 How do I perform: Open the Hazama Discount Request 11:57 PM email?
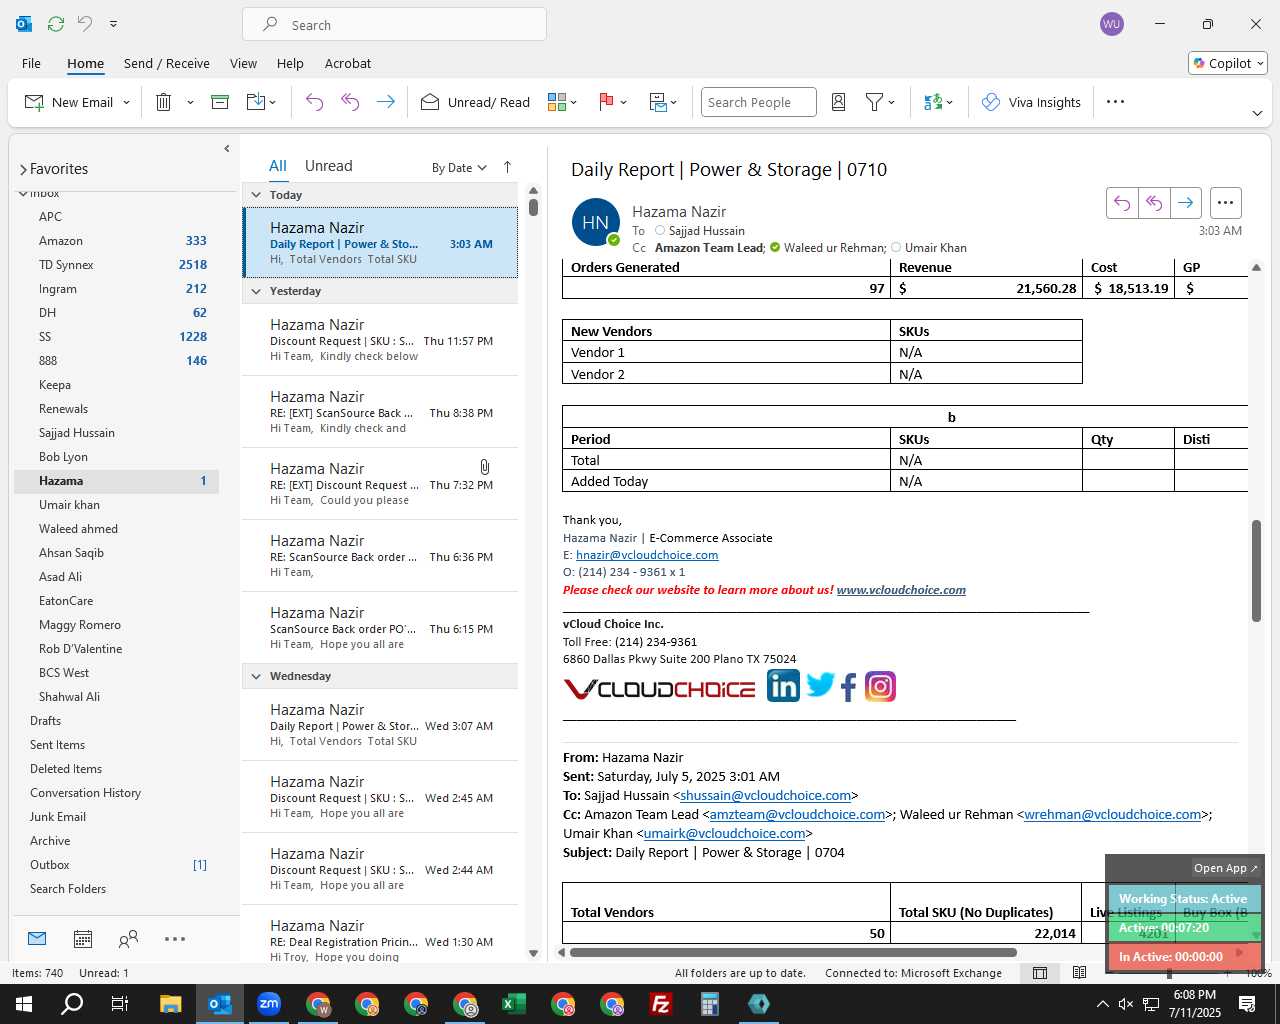pyautogui.click(x=381, y=340)
